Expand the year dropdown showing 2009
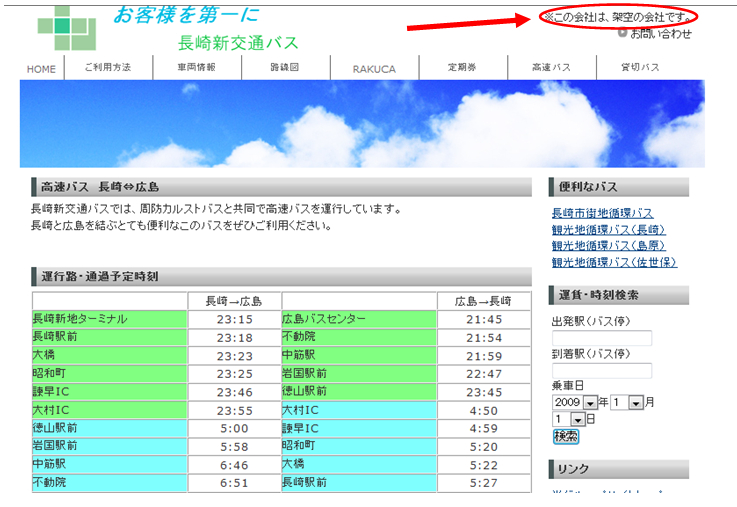737x507 pixels. click(x=574, y=402)
